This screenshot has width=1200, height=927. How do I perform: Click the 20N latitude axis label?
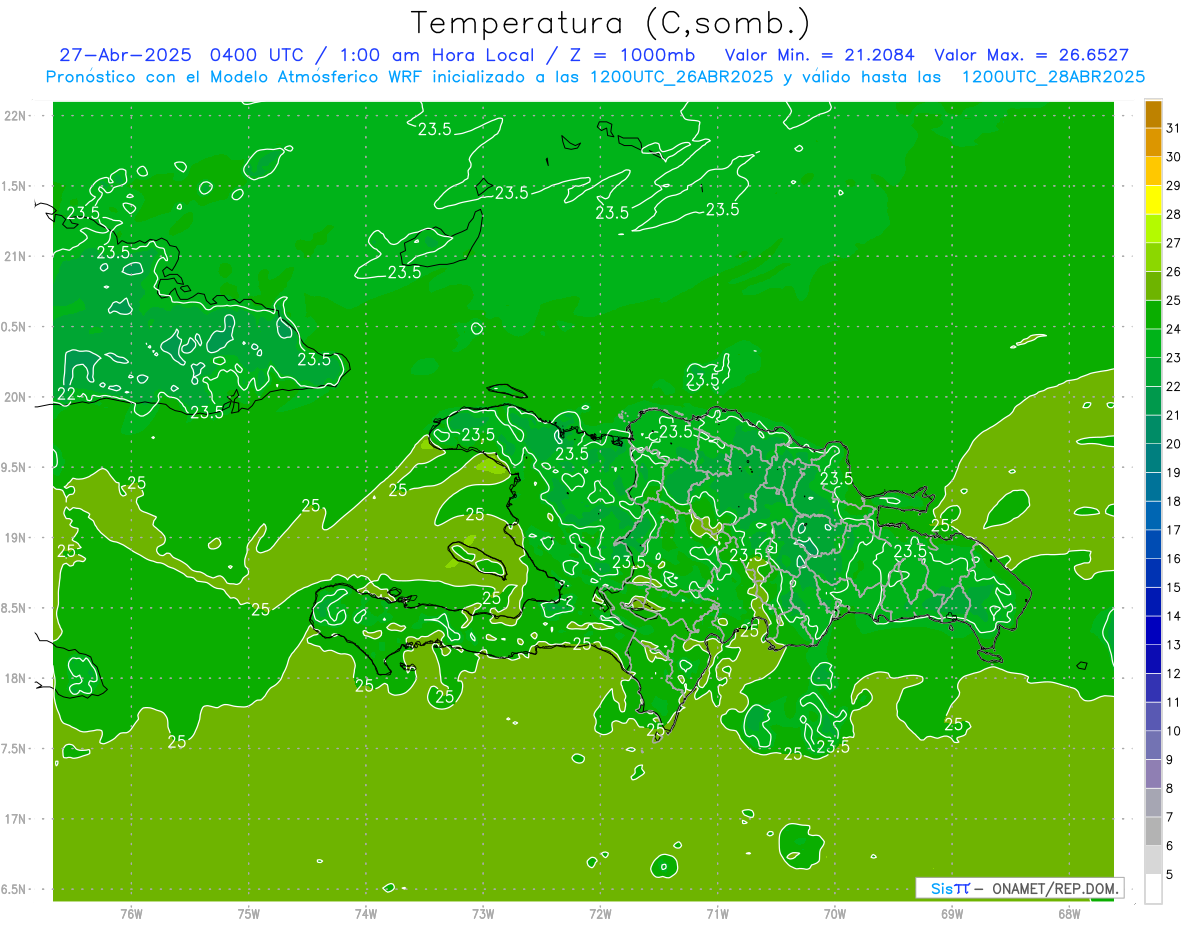click(x=15, y=397)
